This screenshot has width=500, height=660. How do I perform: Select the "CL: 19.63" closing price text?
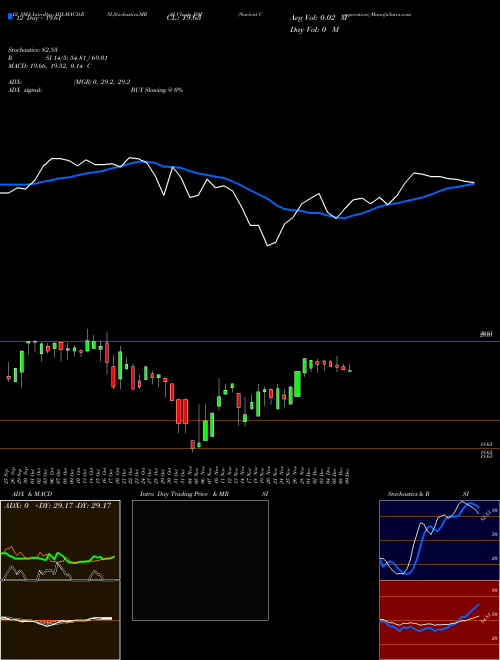pos(184,18)
